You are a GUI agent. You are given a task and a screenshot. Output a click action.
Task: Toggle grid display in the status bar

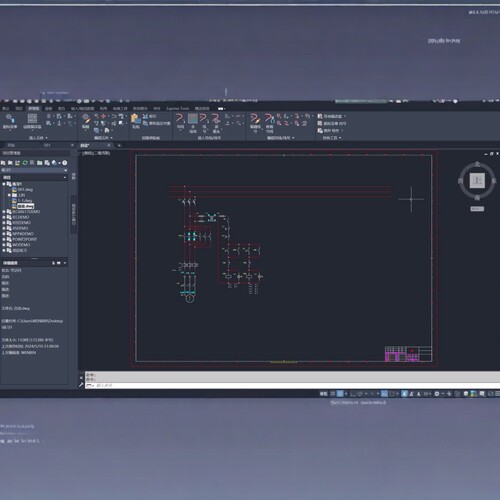pos(332,394)
